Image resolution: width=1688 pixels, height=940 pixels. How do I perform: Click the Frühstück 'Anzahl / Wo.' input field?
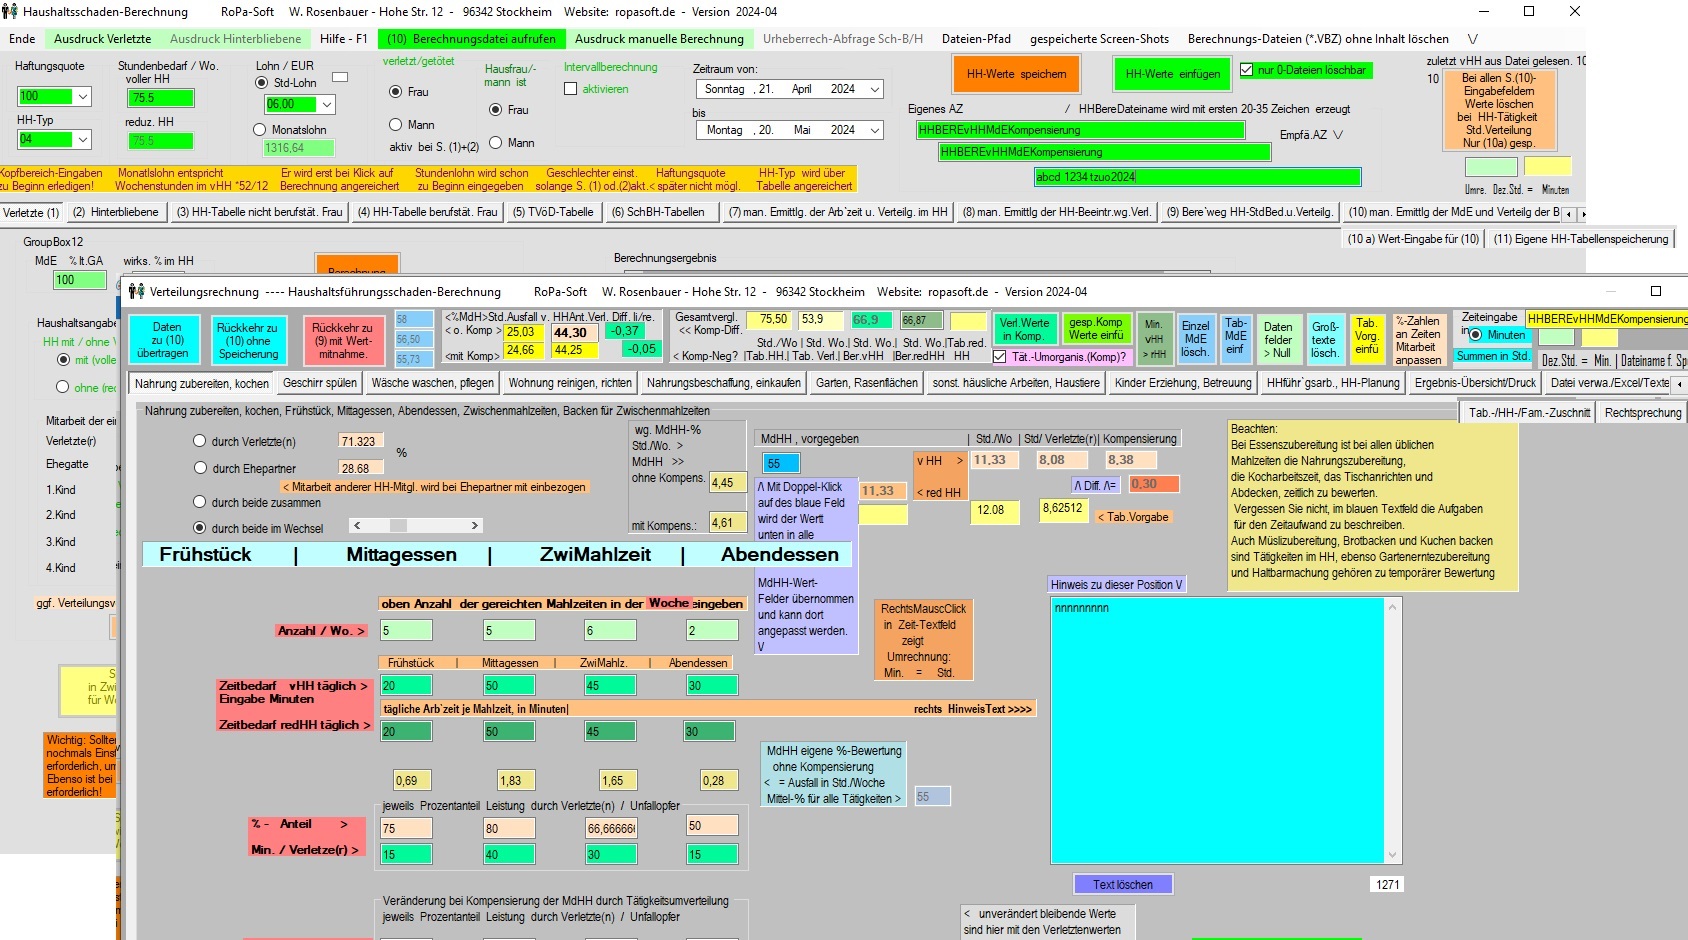(406, 631)
